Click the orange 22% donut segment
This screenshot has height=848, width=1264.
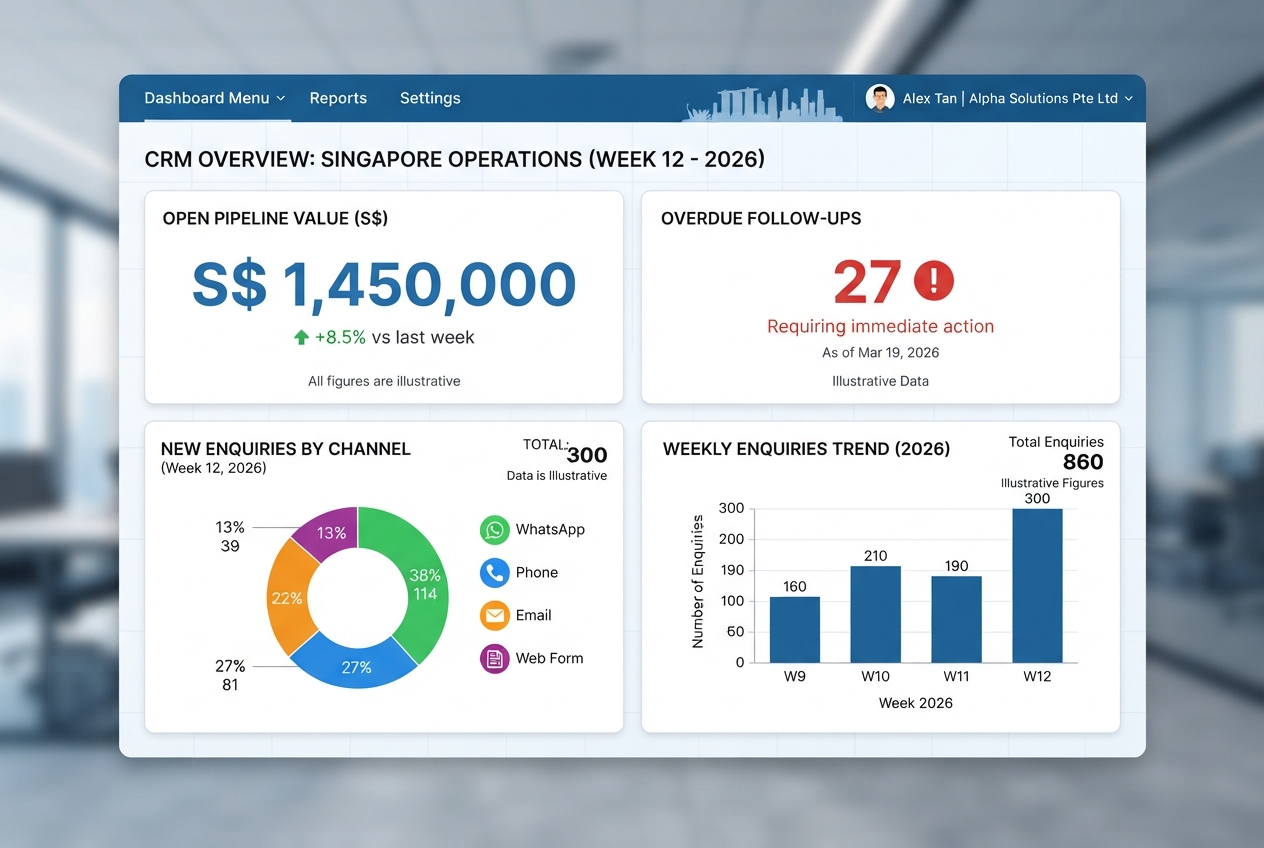(x=287, y=598)
